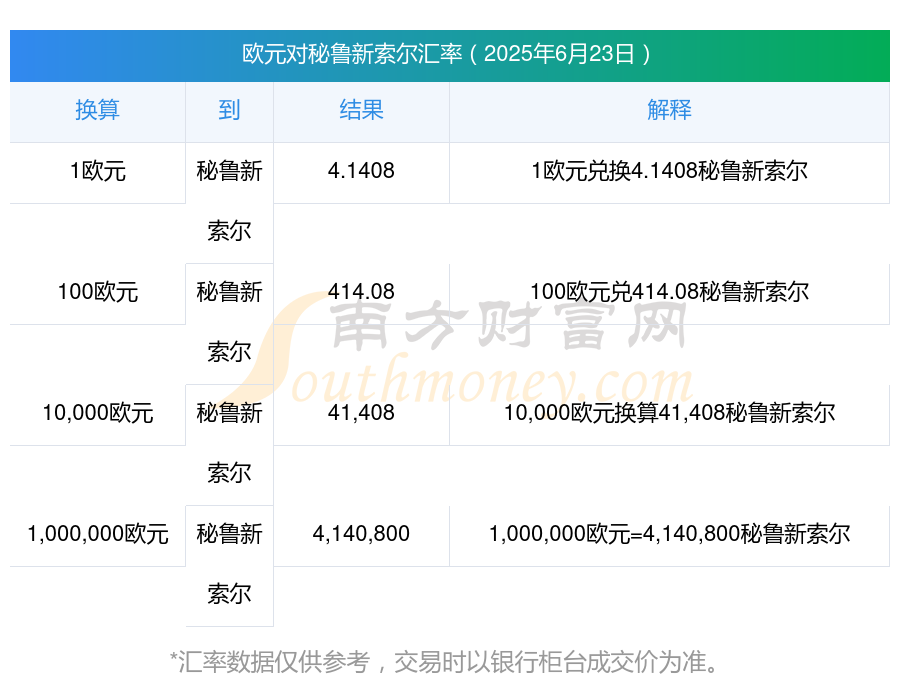Viewport: 900px width, 693px height.
Task: Select the 1,000,000欧元 cell
Action: click(98, 534)
